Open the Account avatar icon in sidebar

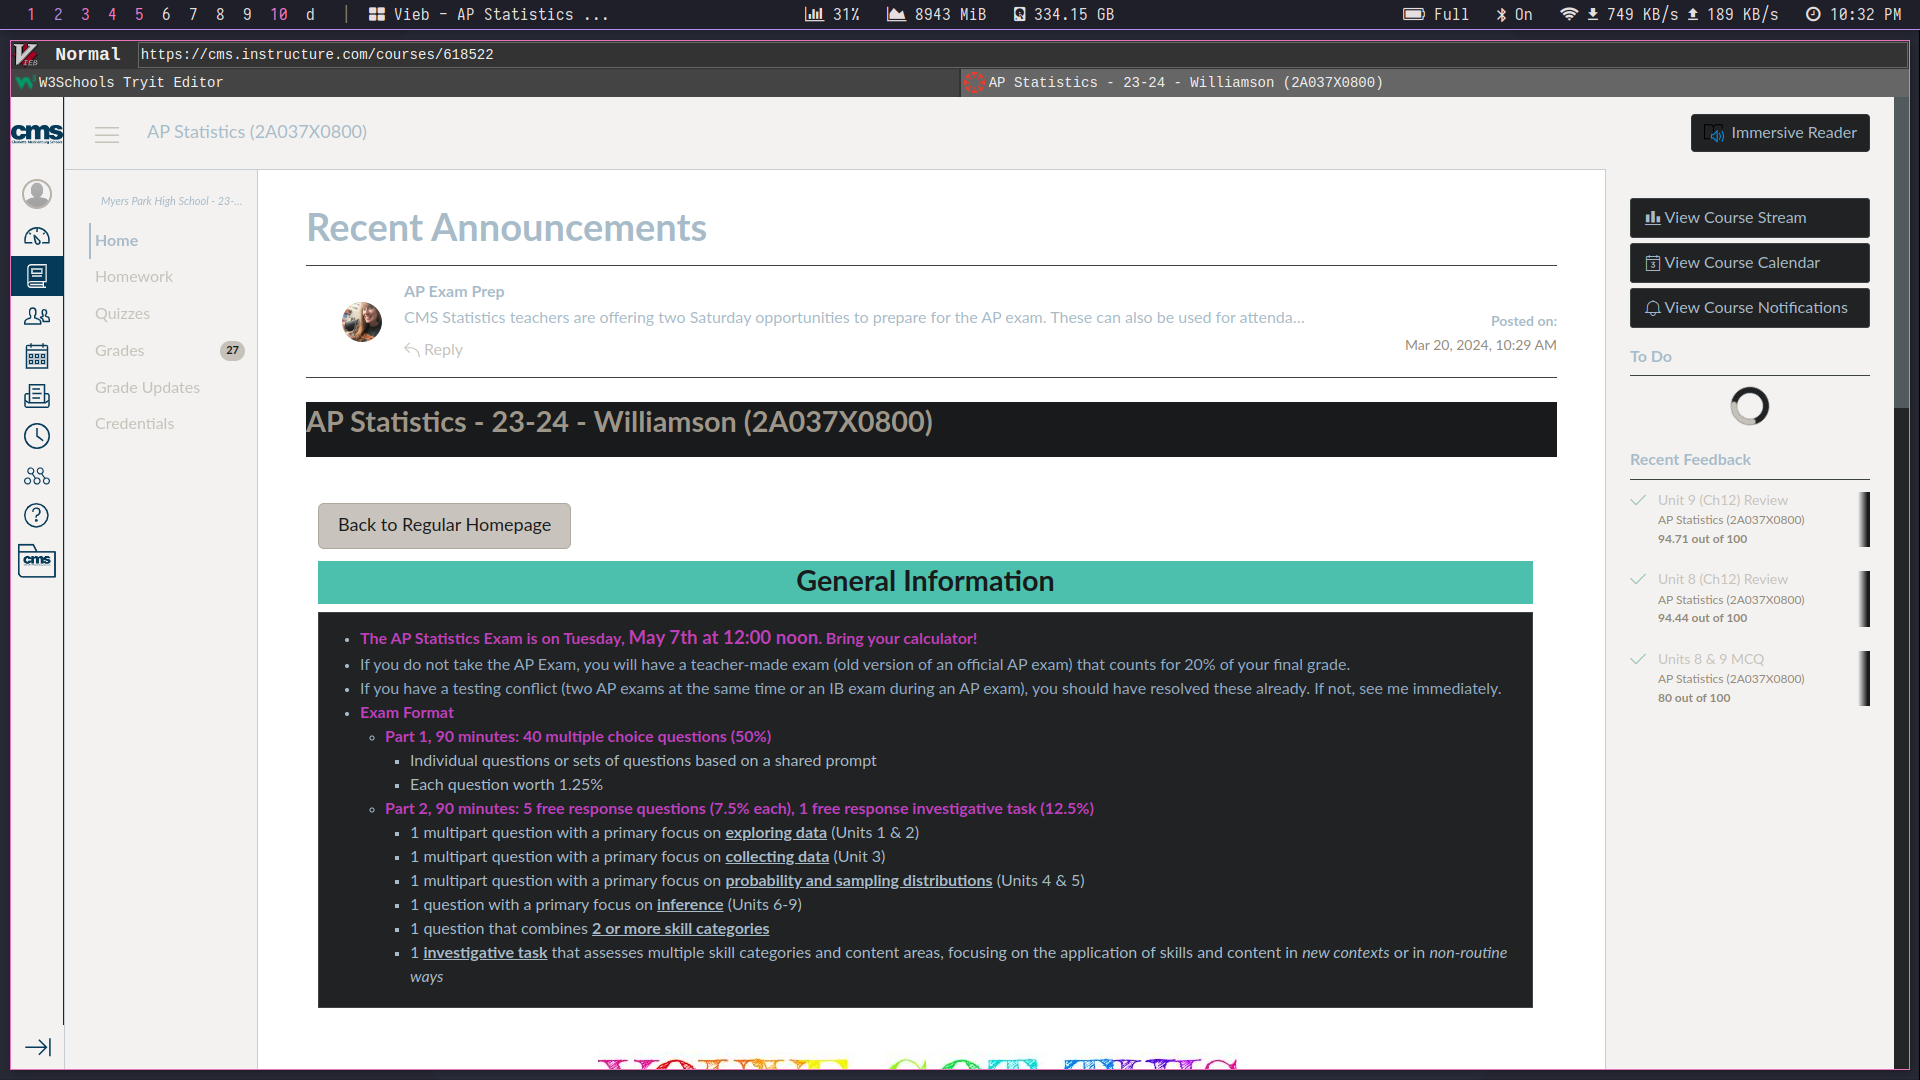click(x=37, y=193)
